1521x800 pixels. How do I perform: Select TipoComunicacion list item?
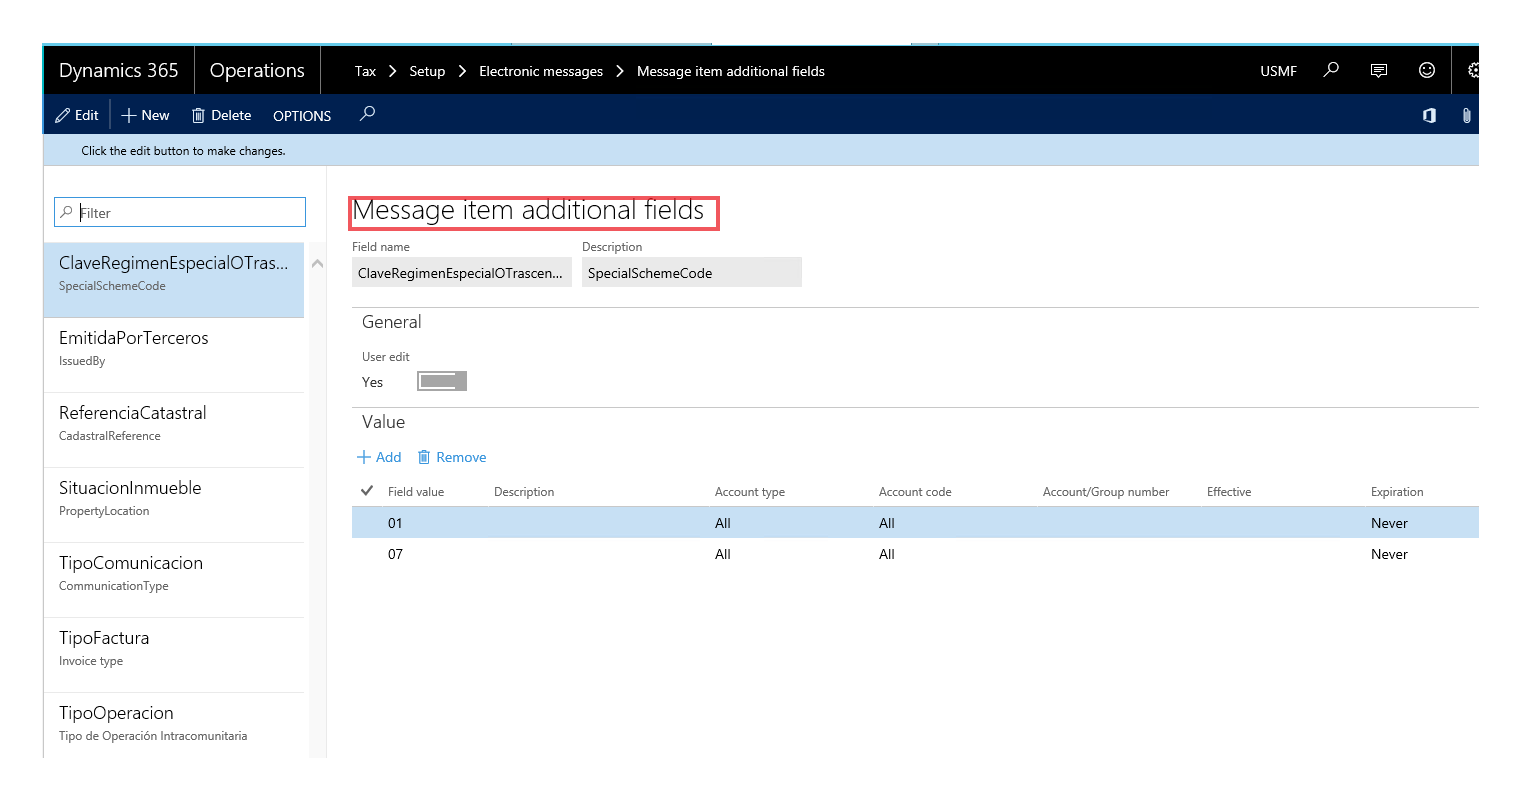click(174, 580)
